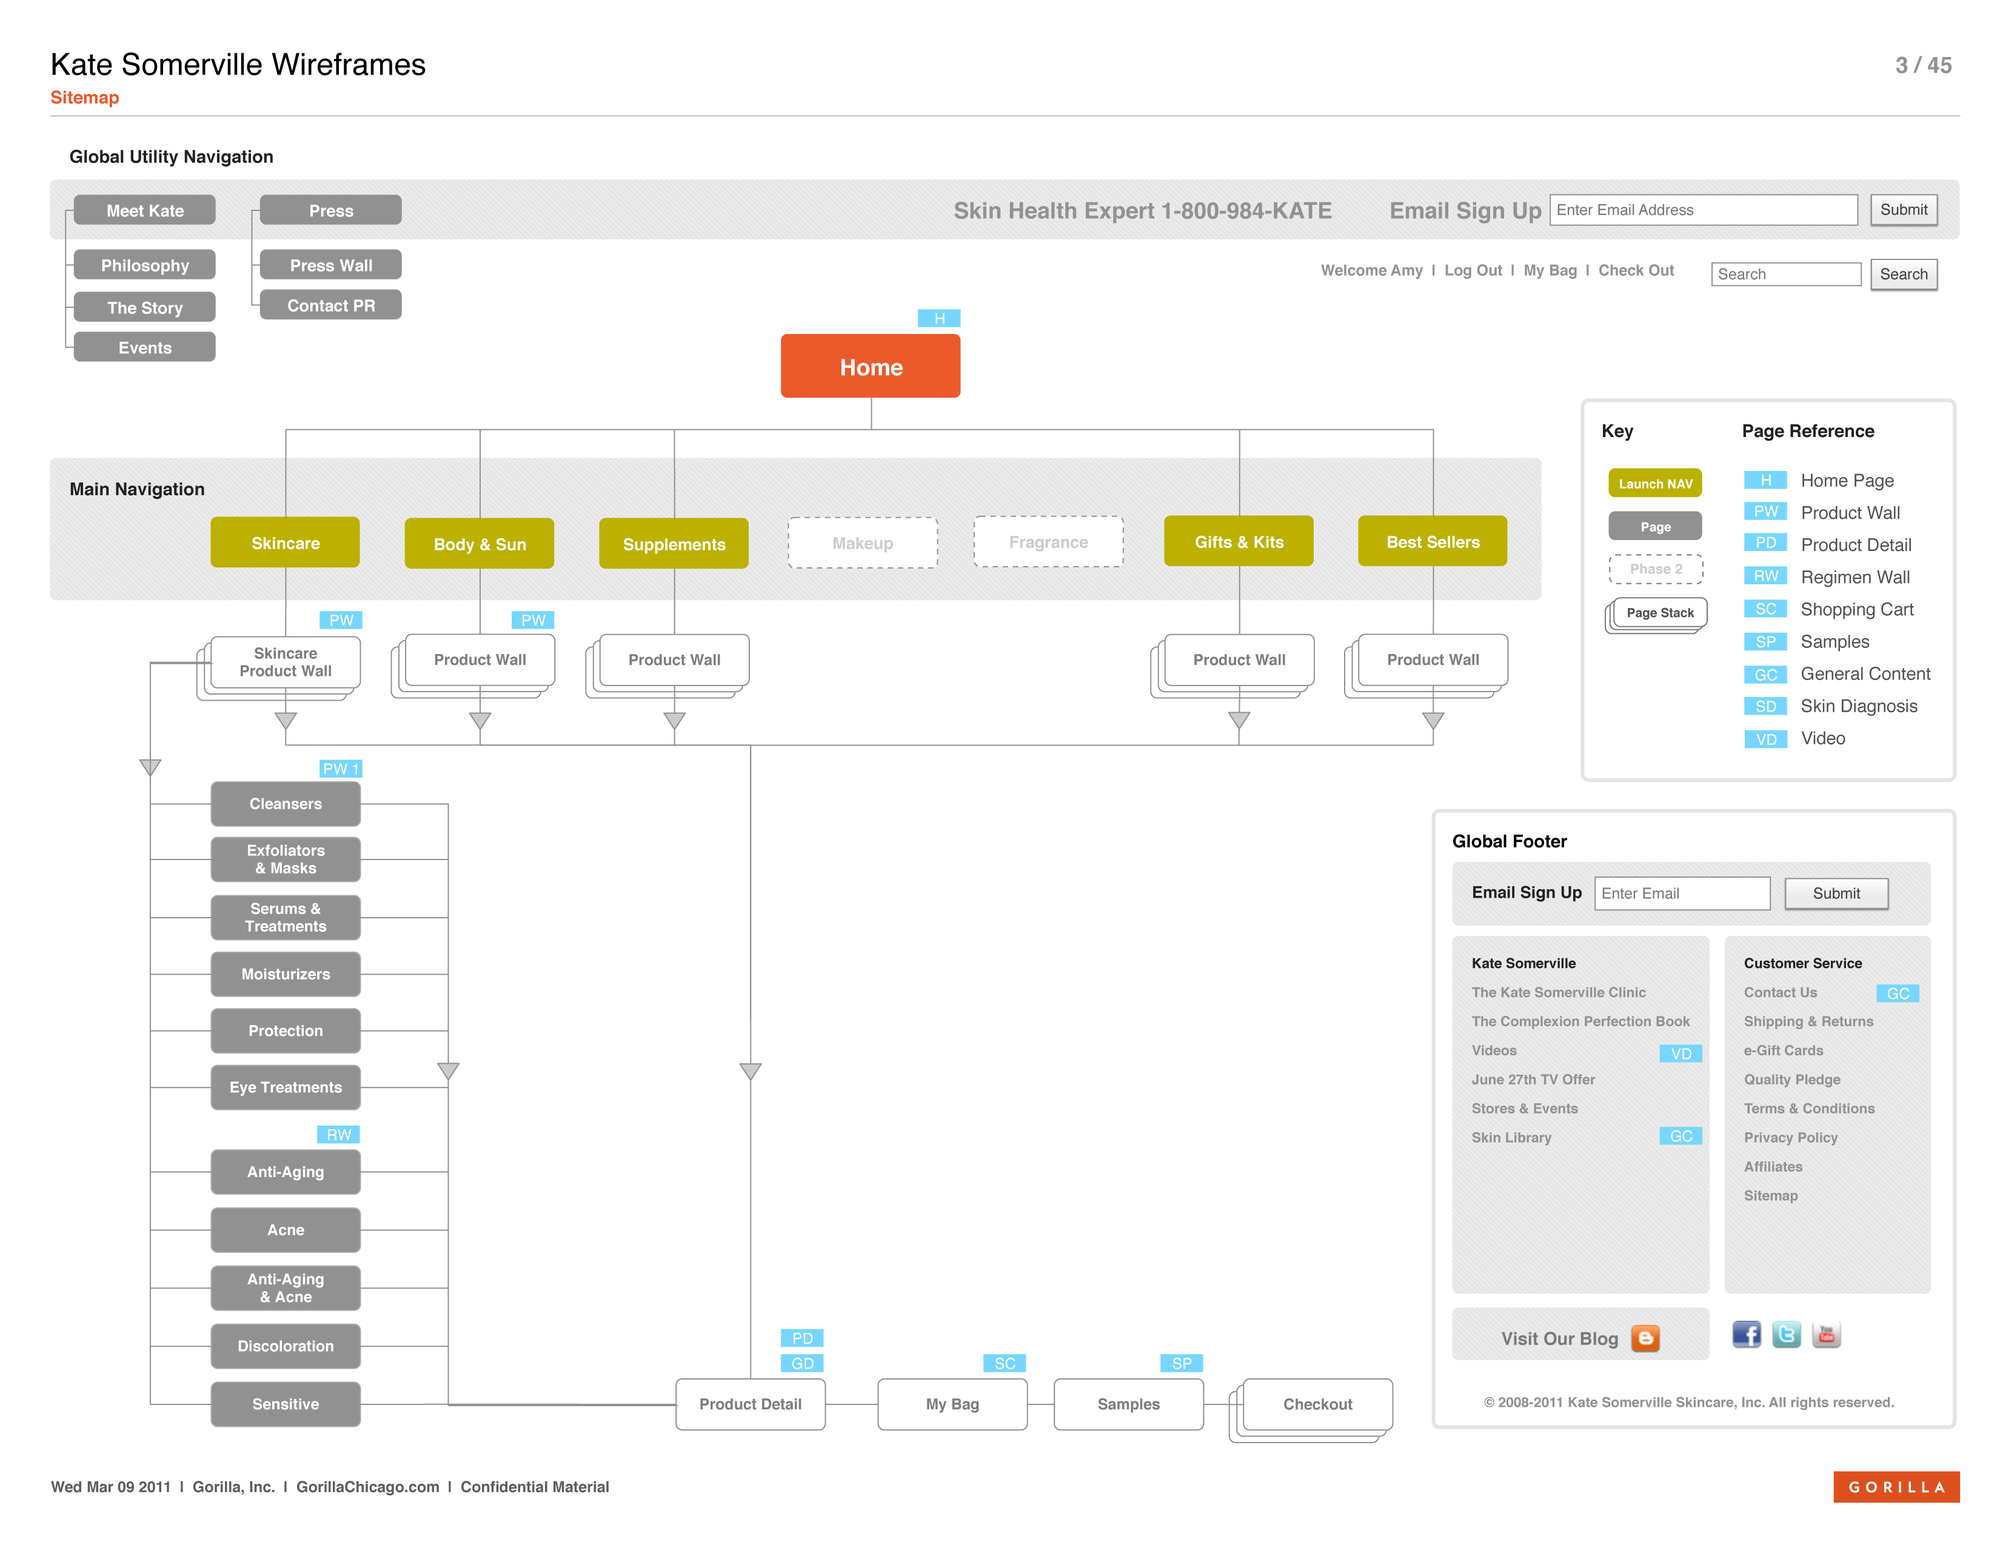Click the footer Enter Email field
This screenshot has width=2000, height=1545.
click(1682, 893)
